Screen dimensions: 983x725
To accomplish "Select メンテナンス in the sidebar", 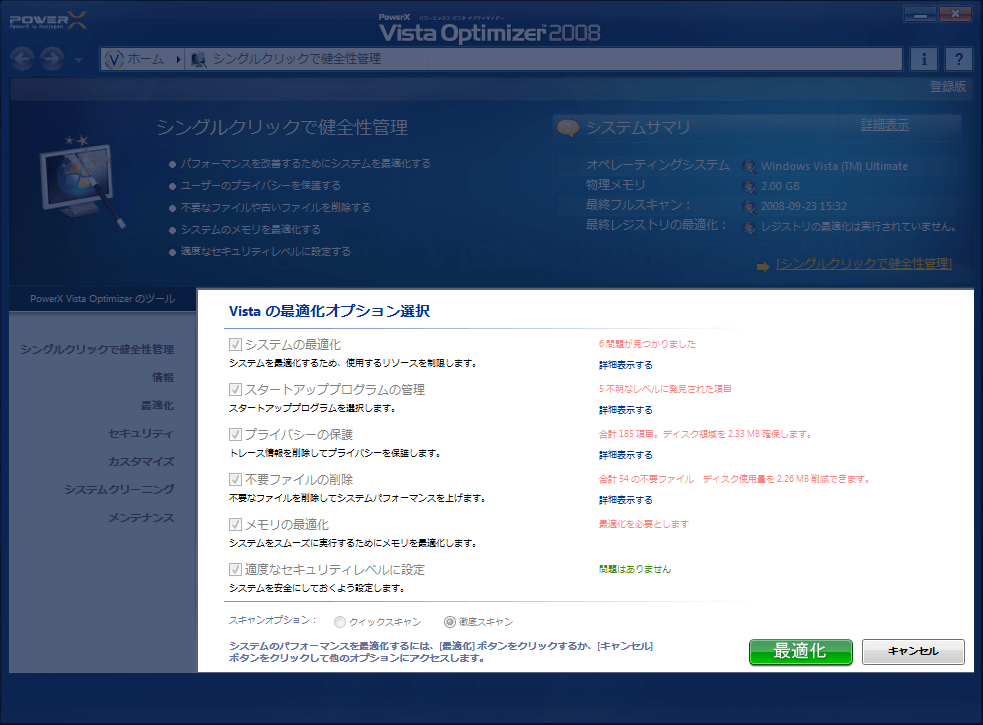I will 140,517.
